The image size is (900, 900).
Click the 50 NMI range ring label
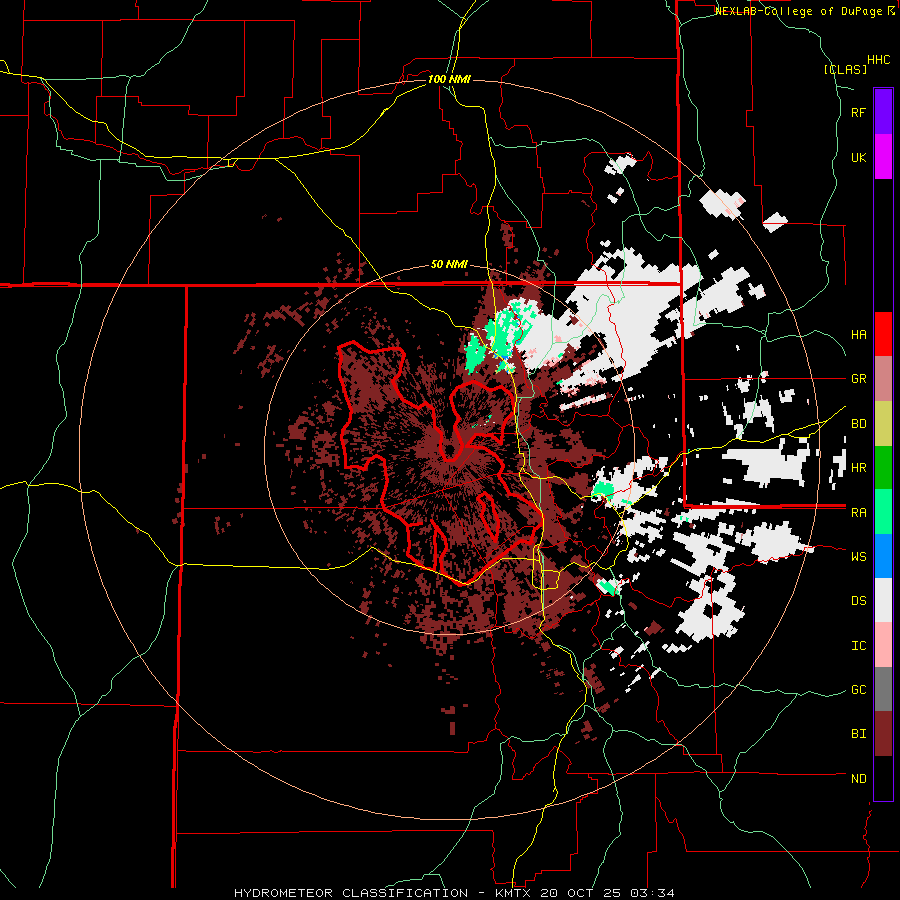449,265
